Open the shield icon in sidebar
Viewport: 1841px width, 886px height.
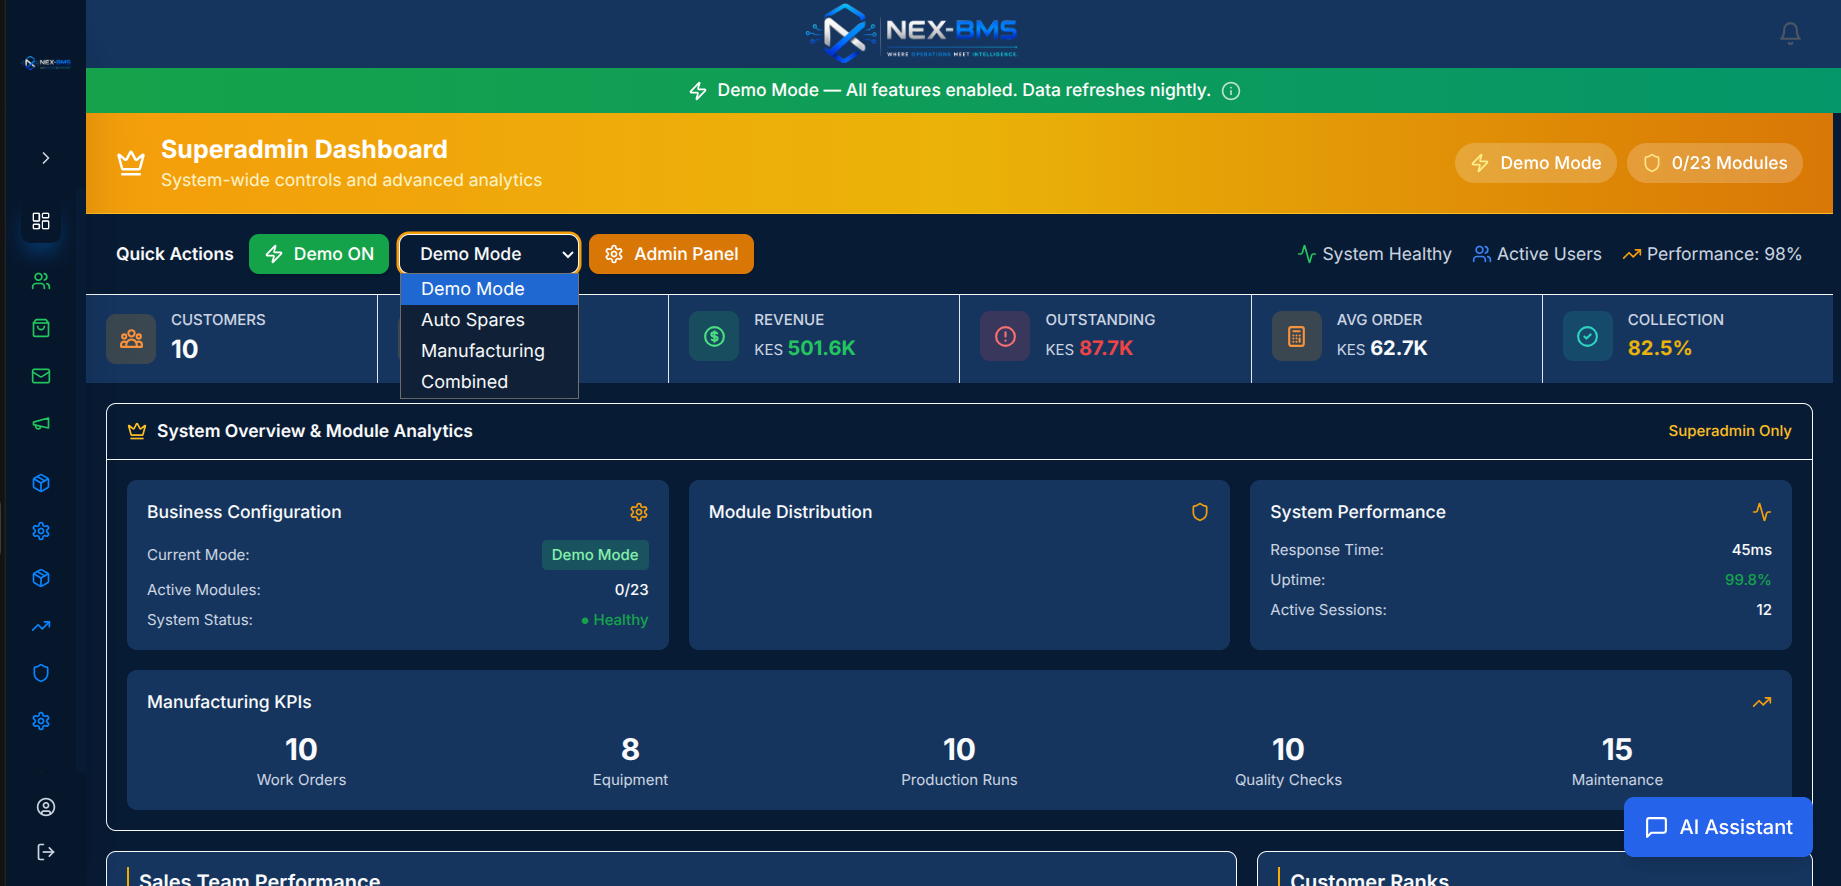[41, 673]
